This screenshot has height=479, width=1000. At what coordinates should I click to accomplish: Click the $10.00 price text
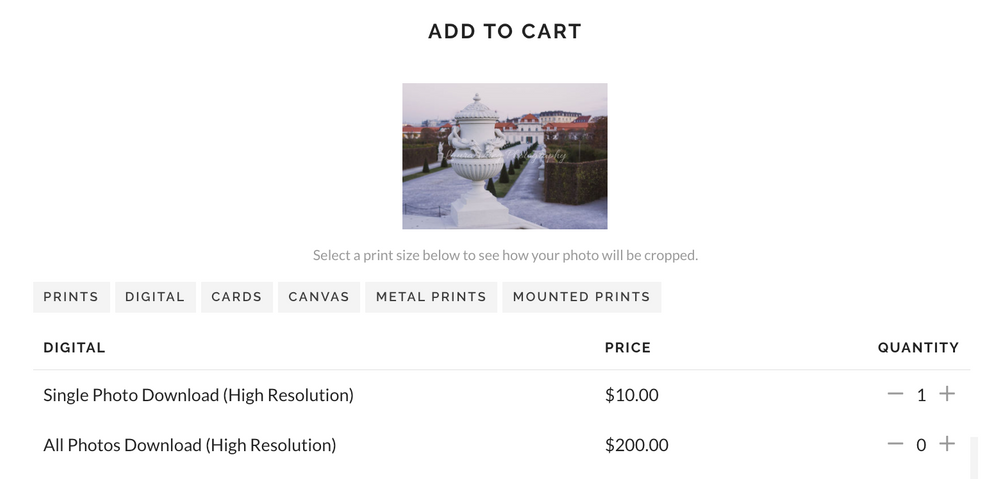(x=631, y=395)
